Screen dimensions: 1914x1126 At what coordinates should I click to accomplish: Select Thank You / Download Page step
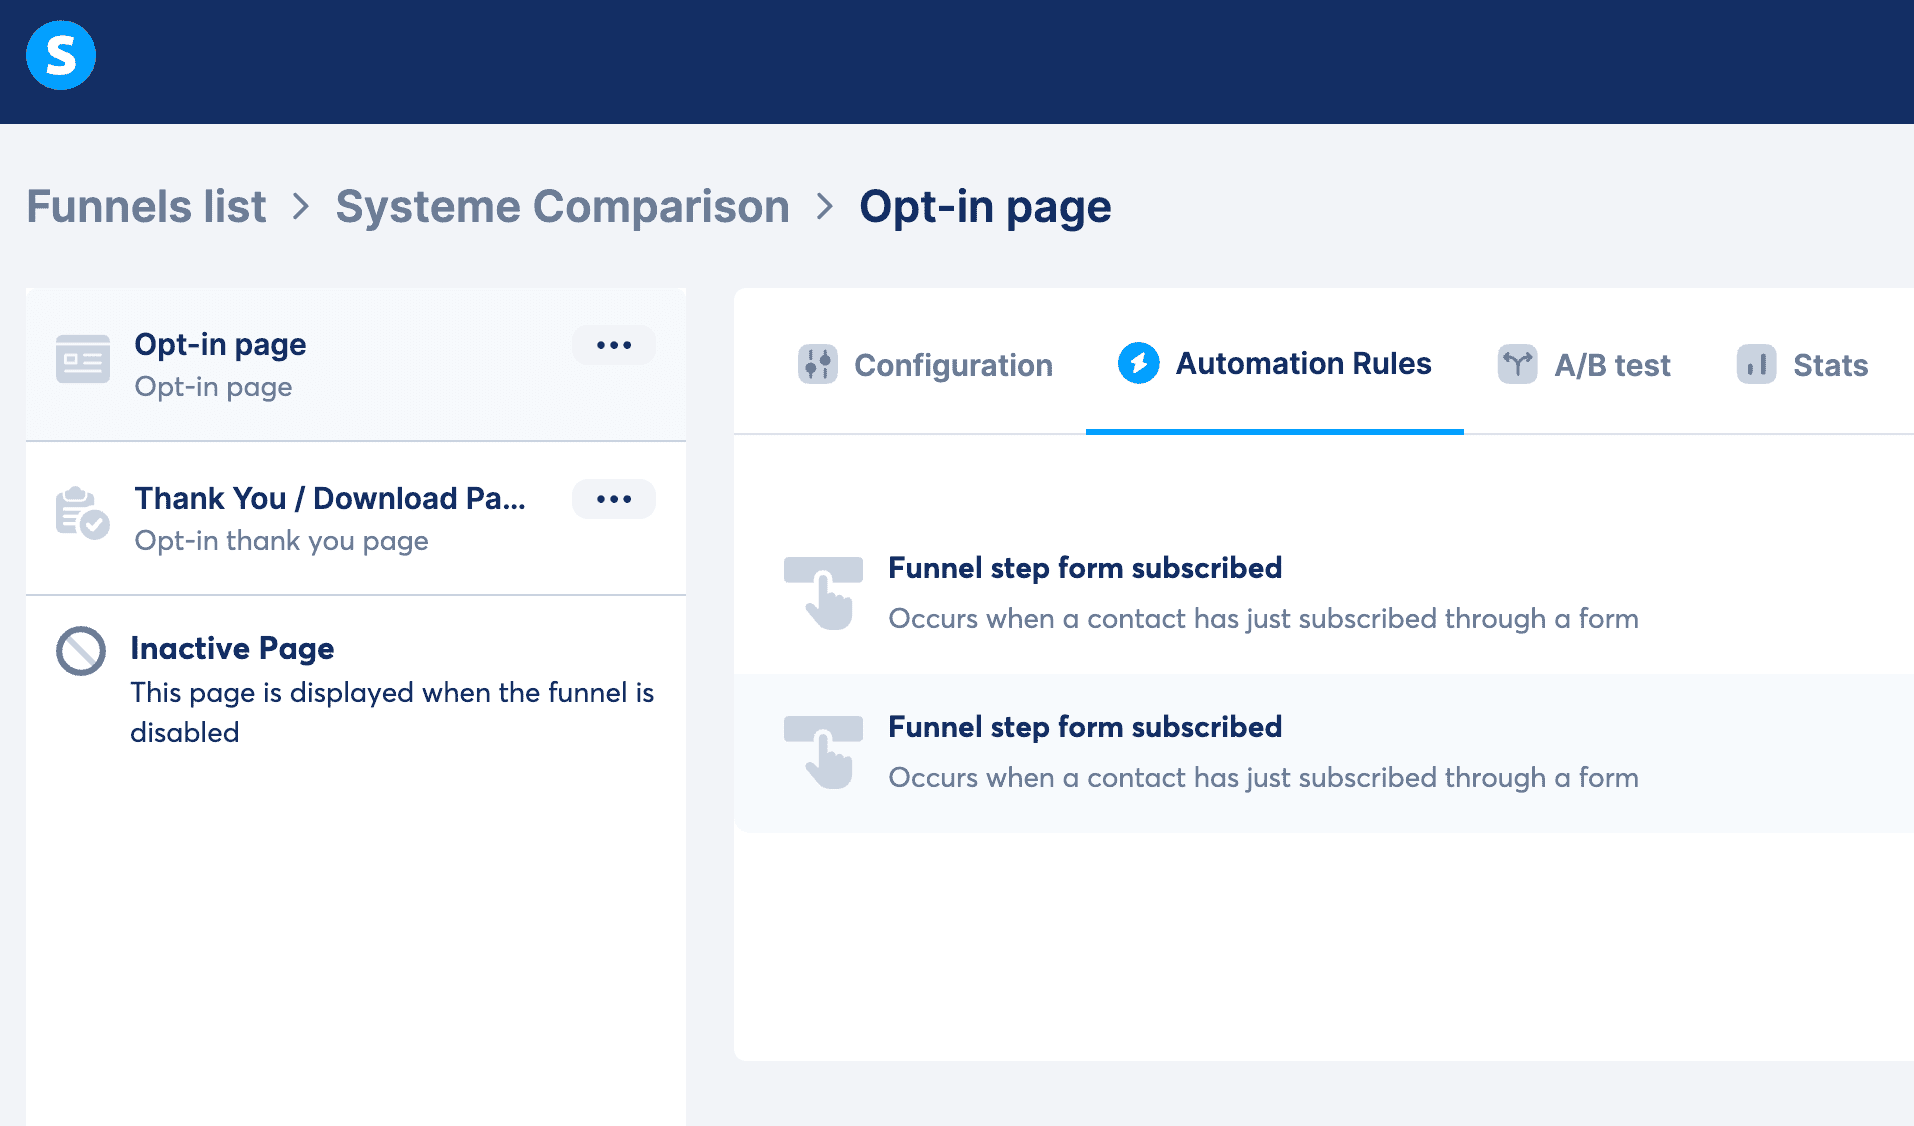[330, 498]
